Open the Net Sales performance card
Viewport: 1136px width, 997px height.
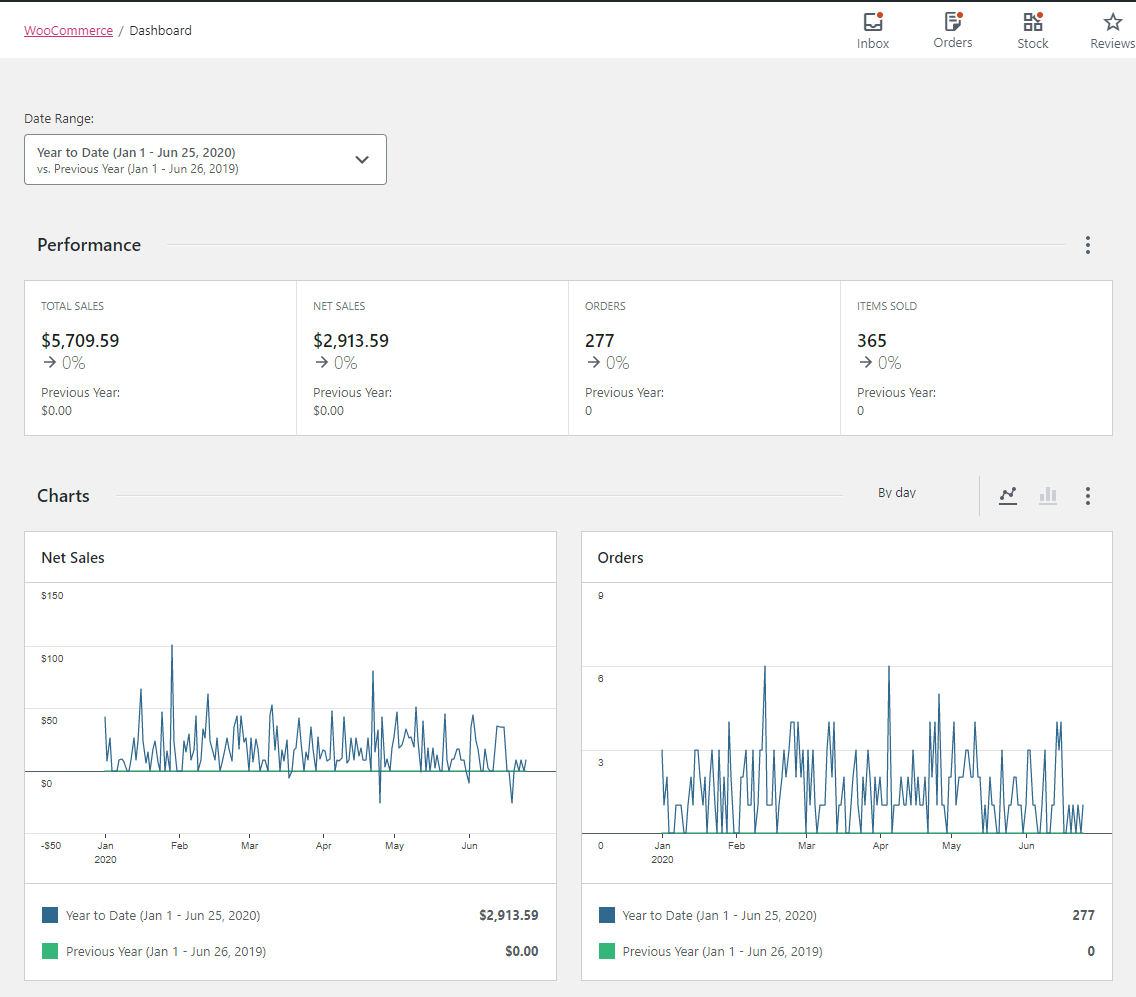tap(432, 357)
